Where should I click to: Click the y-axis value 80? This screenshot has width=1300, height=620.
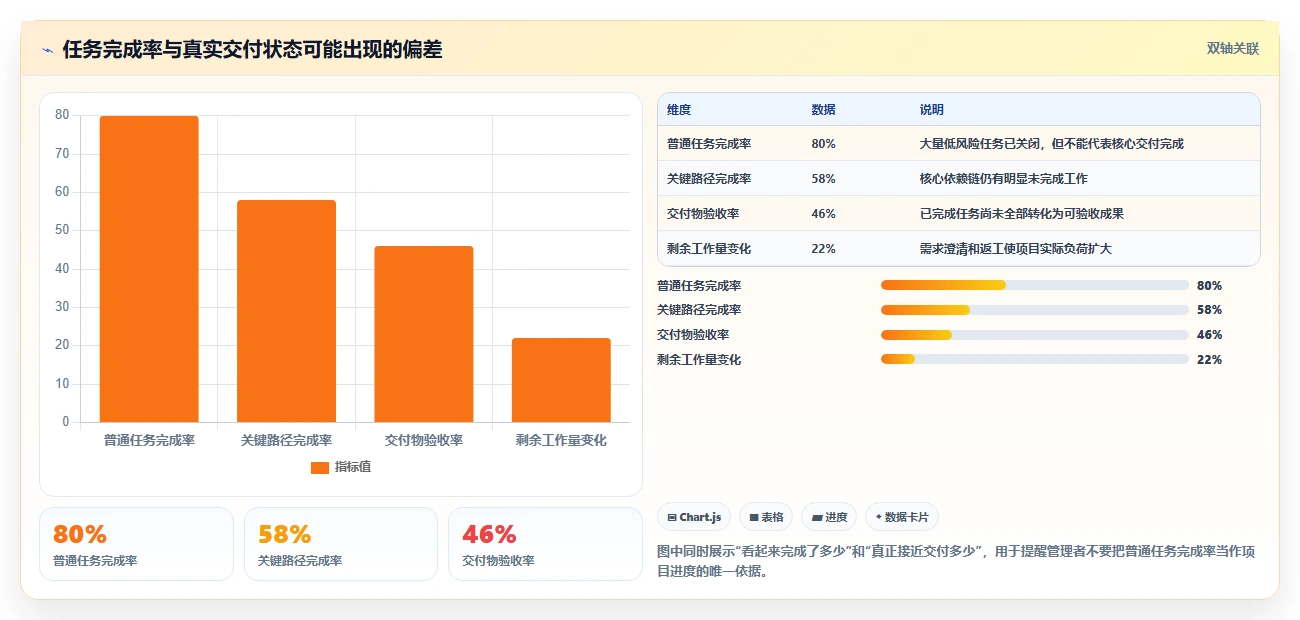62,115
